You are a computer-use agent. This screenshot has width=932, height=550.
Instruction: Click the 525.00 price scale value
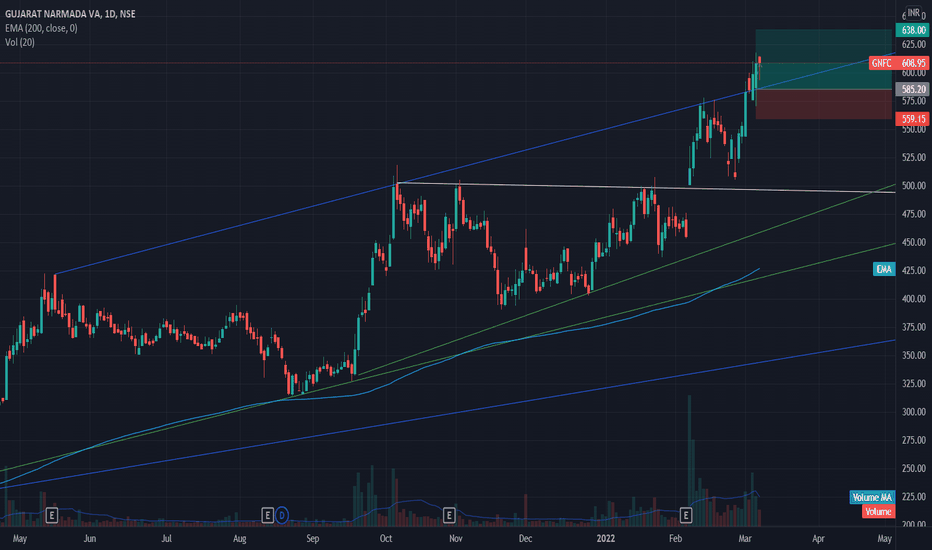914,157
